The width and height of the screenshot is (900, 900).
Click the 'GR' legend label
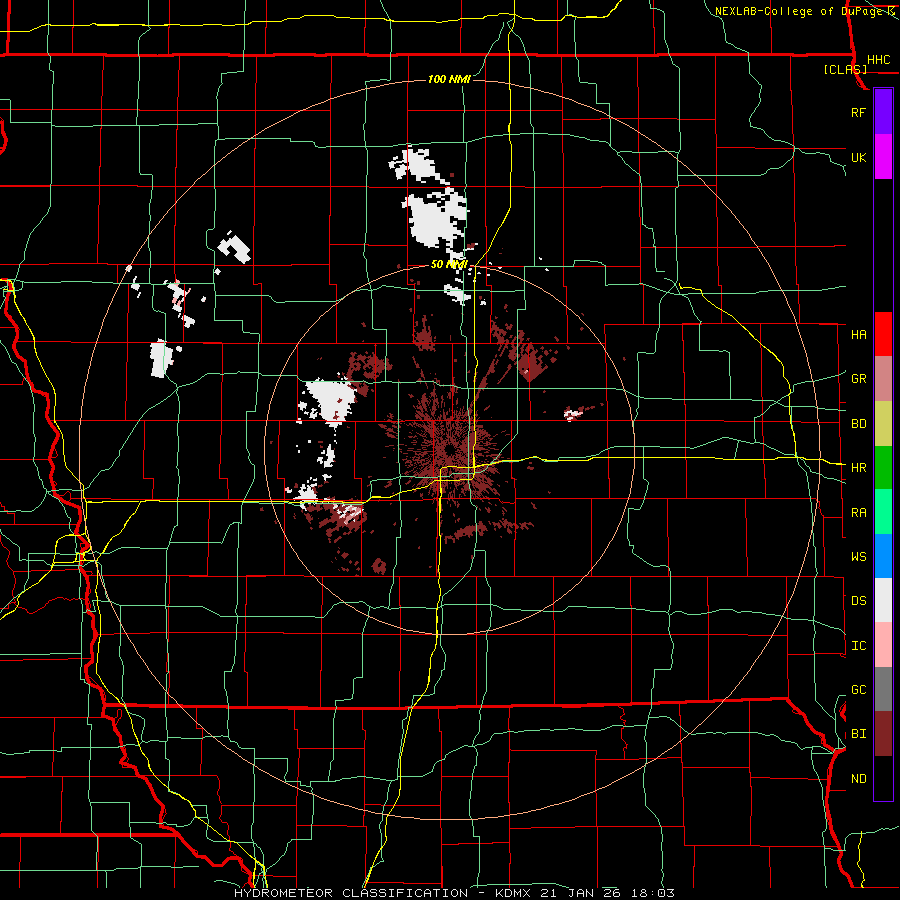858,379
